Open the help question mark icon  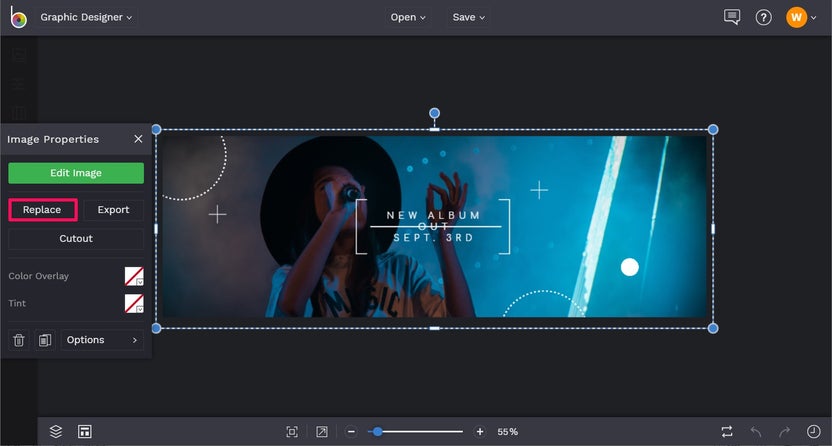pyautogui.click(x=763, y=17)
